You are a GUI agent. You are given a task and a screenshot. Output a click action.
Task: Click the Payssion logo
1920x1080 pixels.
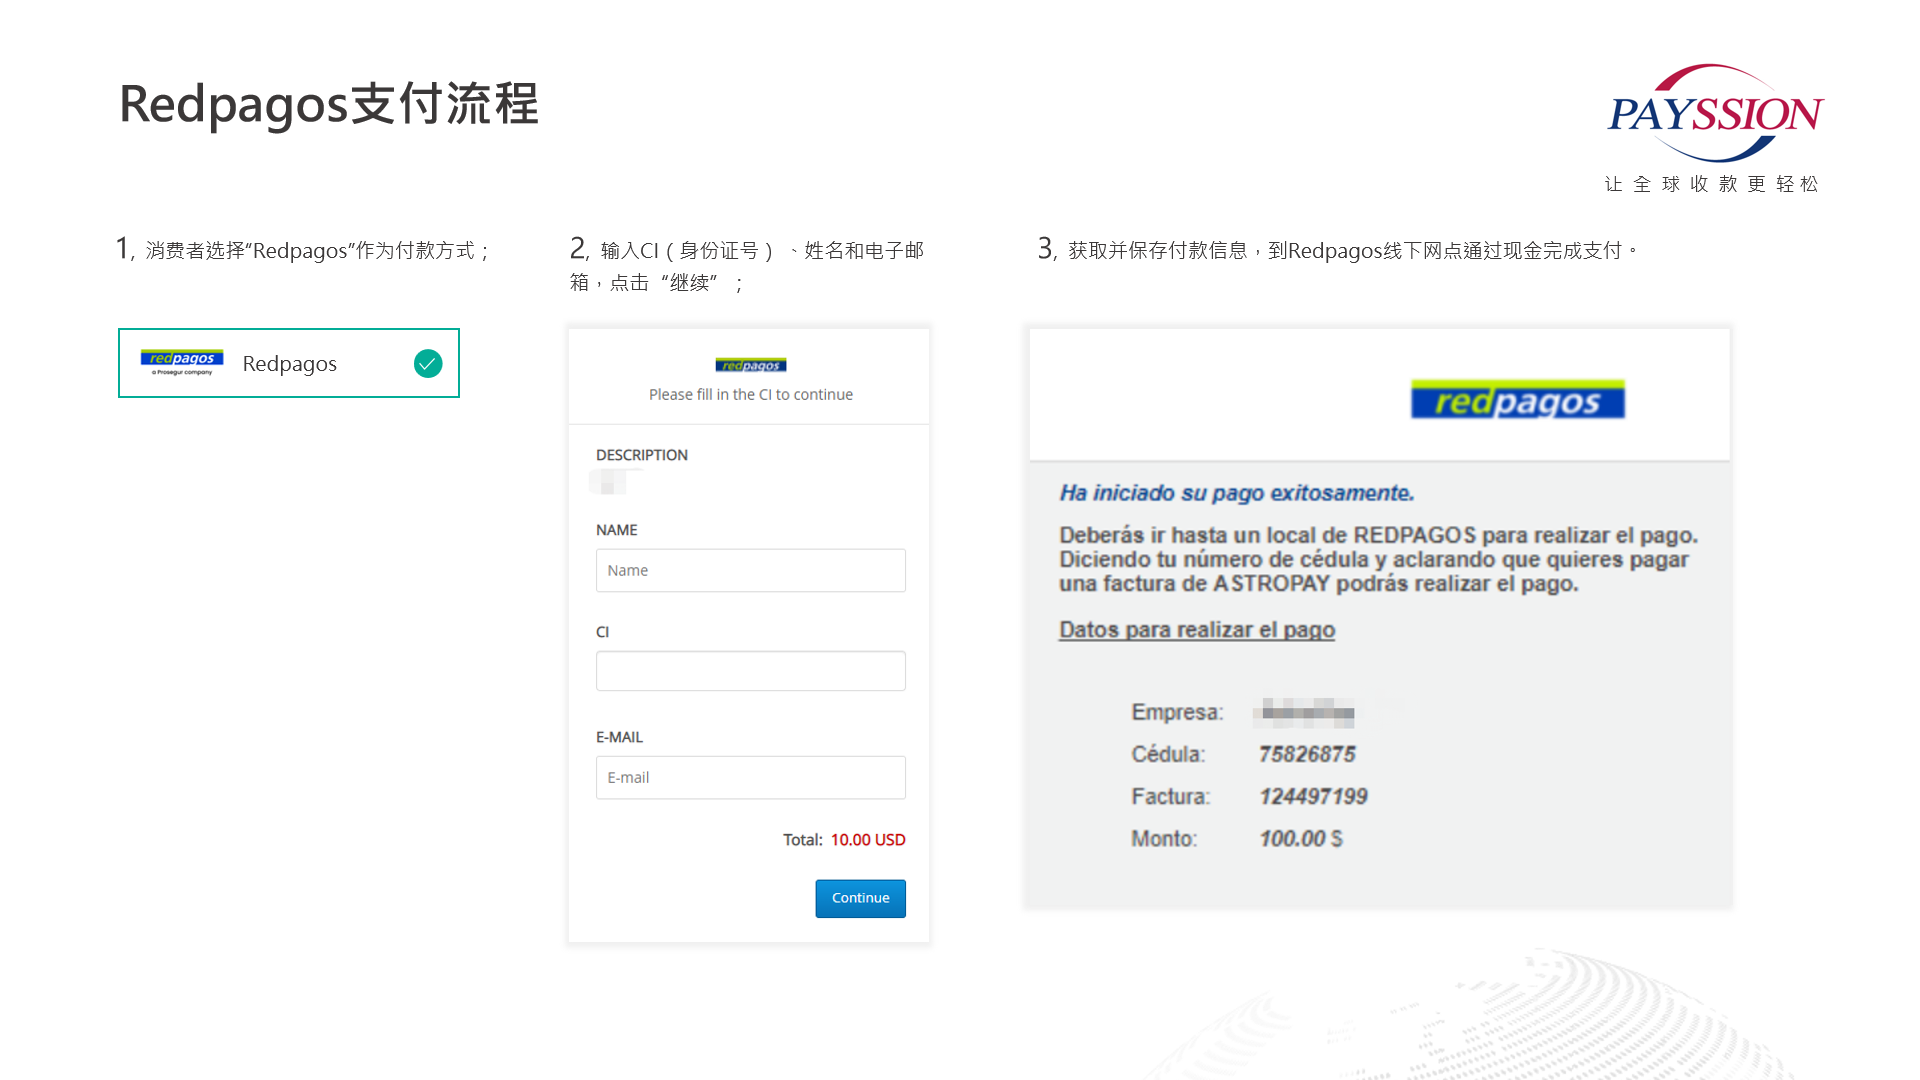coord(1716,113)
